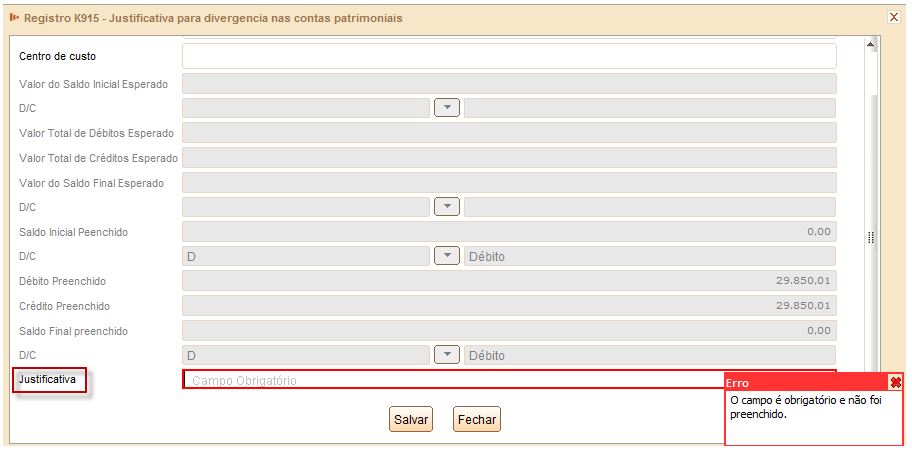This screenshot has width=912, height=450.
Task: Click the dialog title bar app icon
Action: click(x=15, y=18)
